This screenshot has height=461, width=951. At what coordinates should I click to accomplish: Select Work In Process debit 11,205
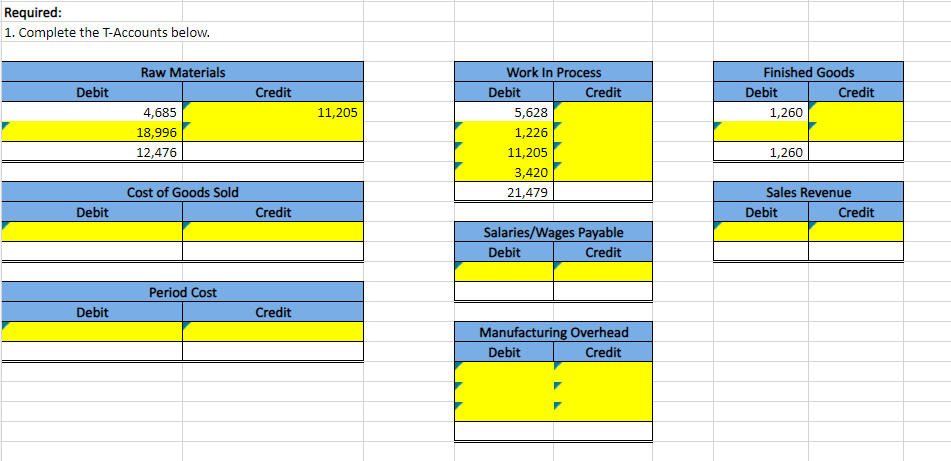504,152
